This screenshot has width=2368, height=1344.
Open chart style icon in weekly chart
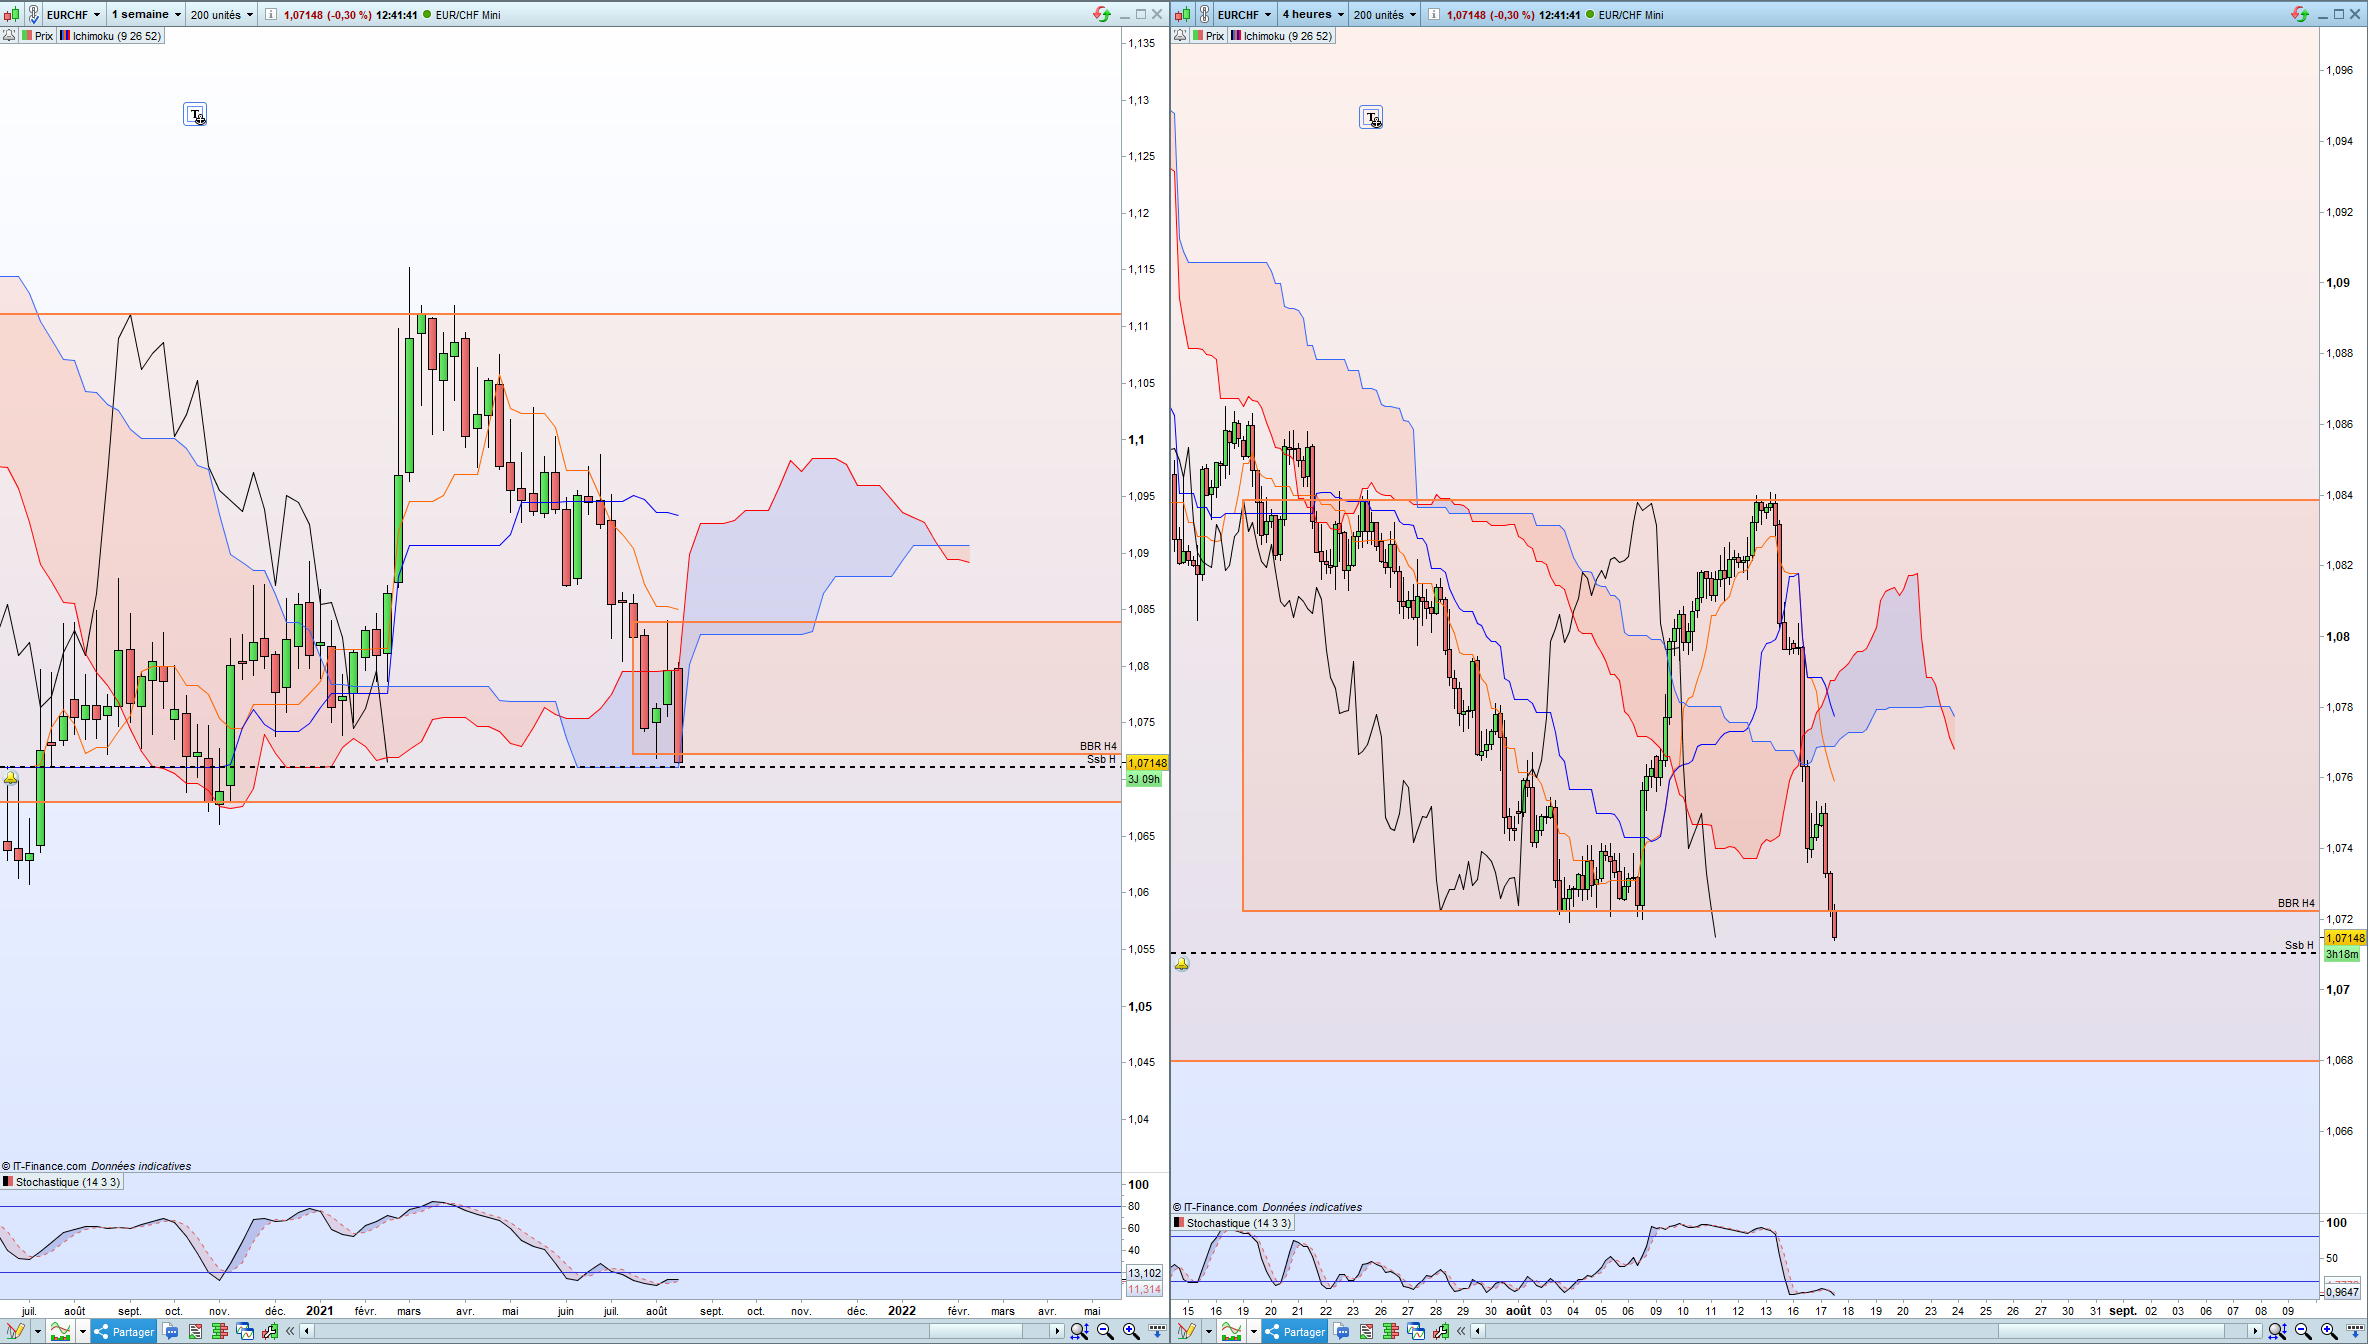pos(12,15)
